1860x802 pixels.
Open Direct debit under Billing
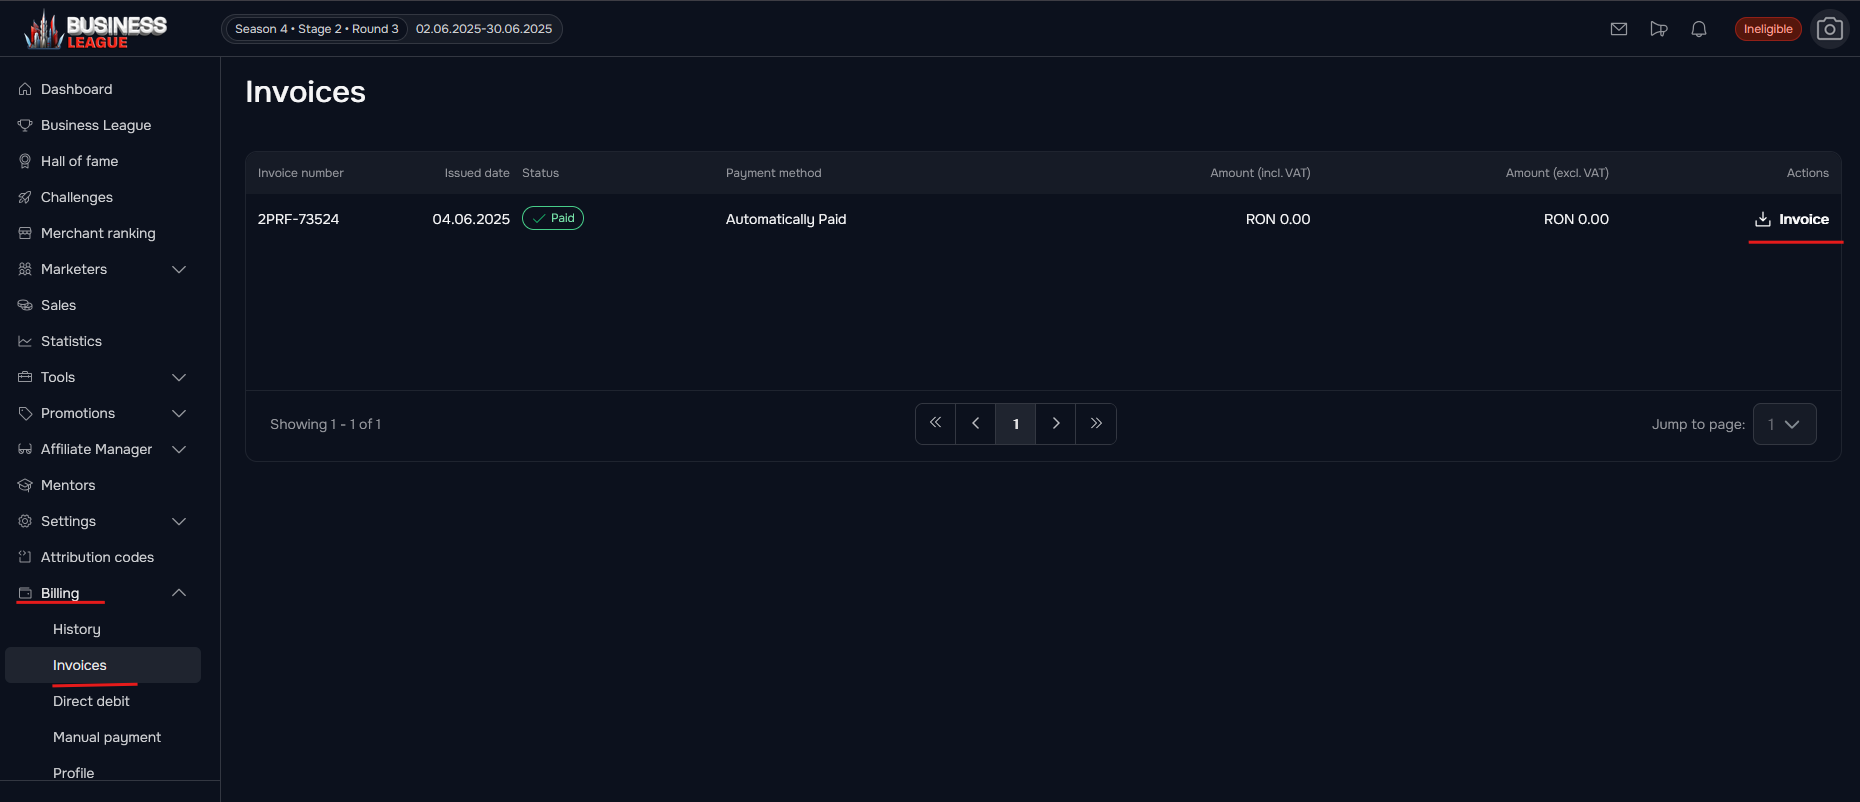[x=91, y=701]
